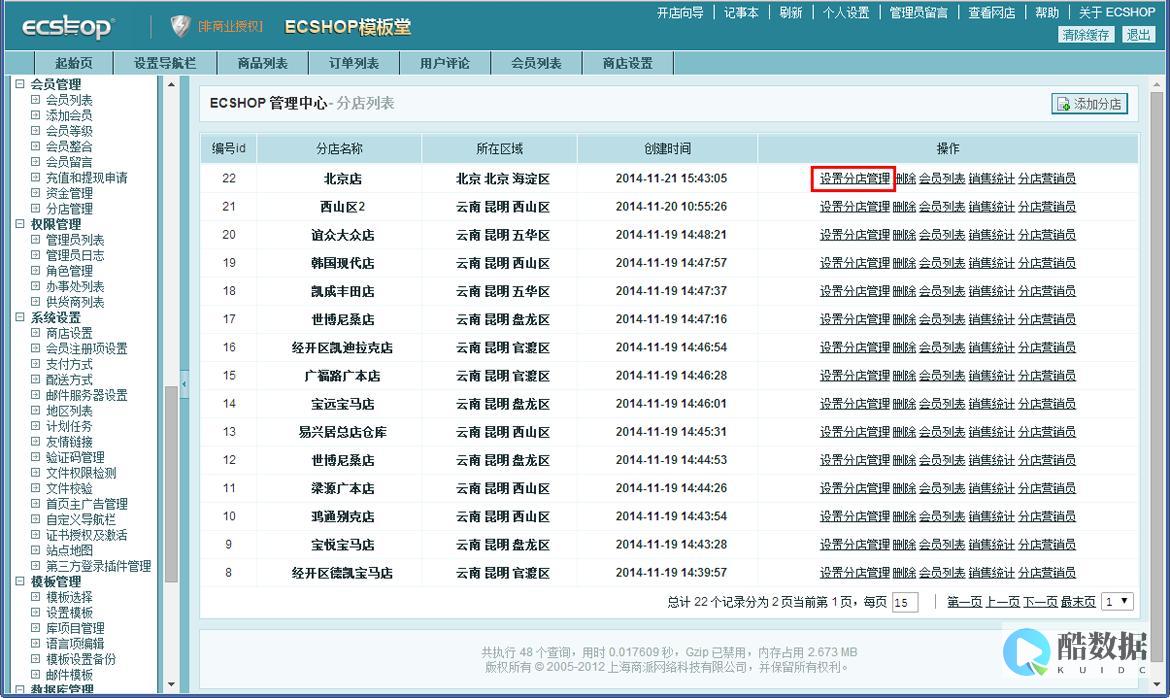Open 第三方登录插件管理 in sidebar
This screenshot has width=1170, height=698.
point(98,566)
